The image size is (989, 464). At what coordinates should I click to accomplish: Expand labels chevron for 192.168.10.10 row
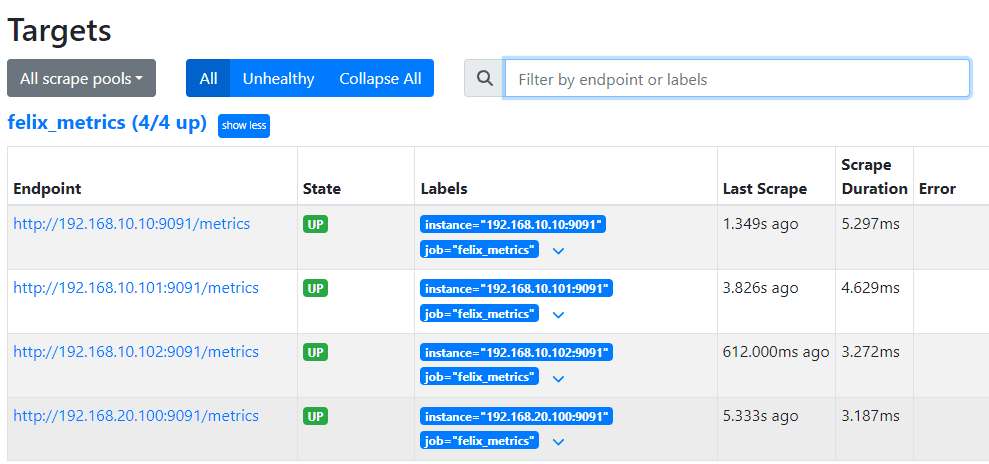click(x=558, y=251)
